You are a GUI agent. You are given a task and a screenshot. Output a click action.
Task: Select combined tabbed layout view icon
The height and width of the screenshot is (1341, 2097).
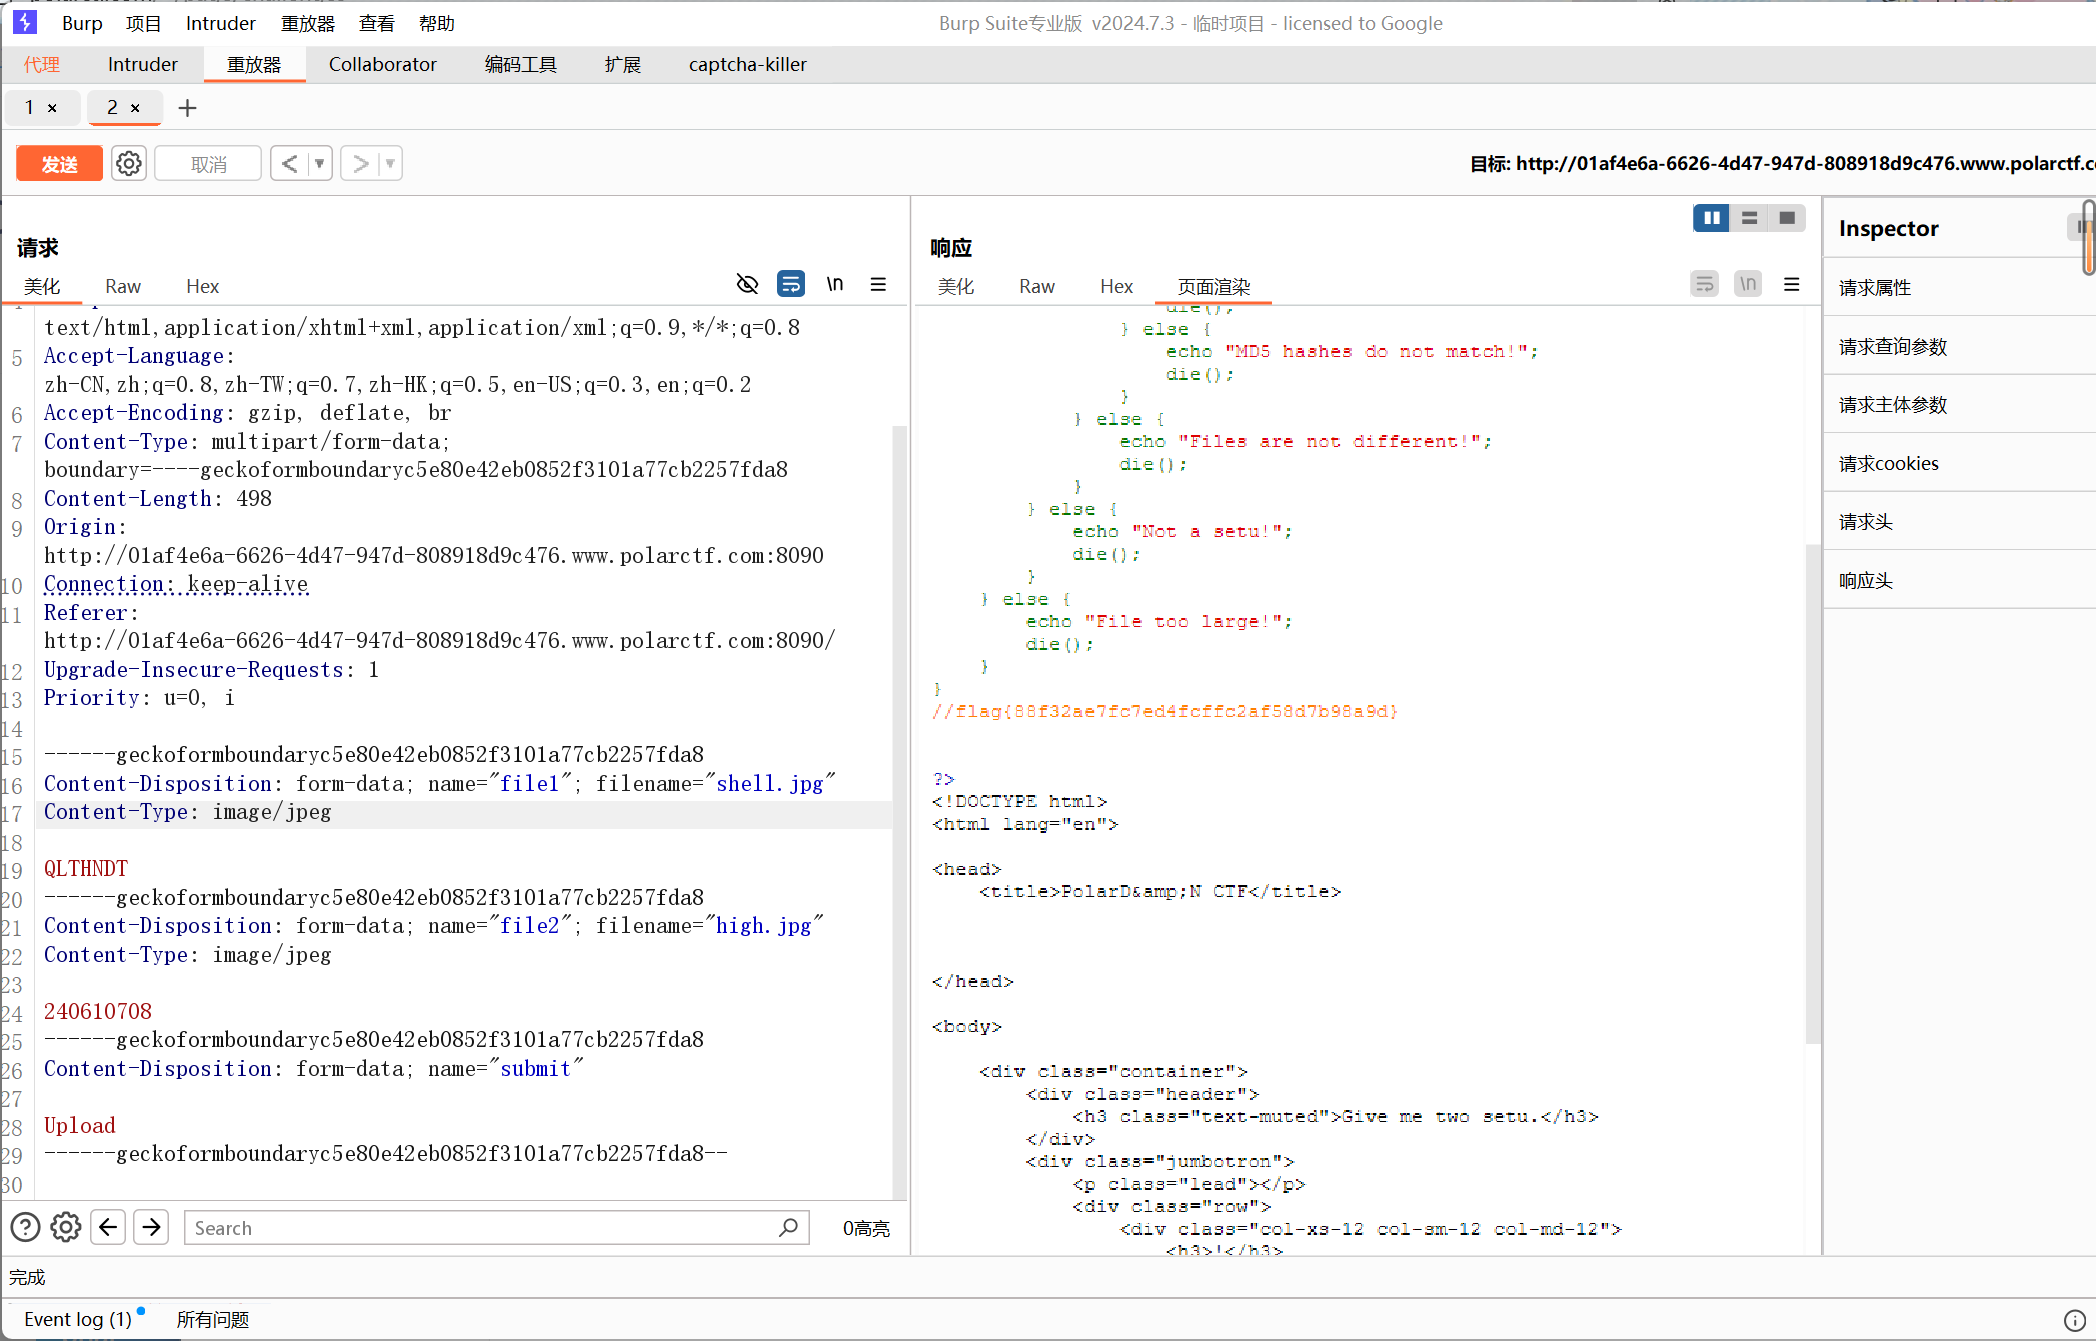(1787, 217)
